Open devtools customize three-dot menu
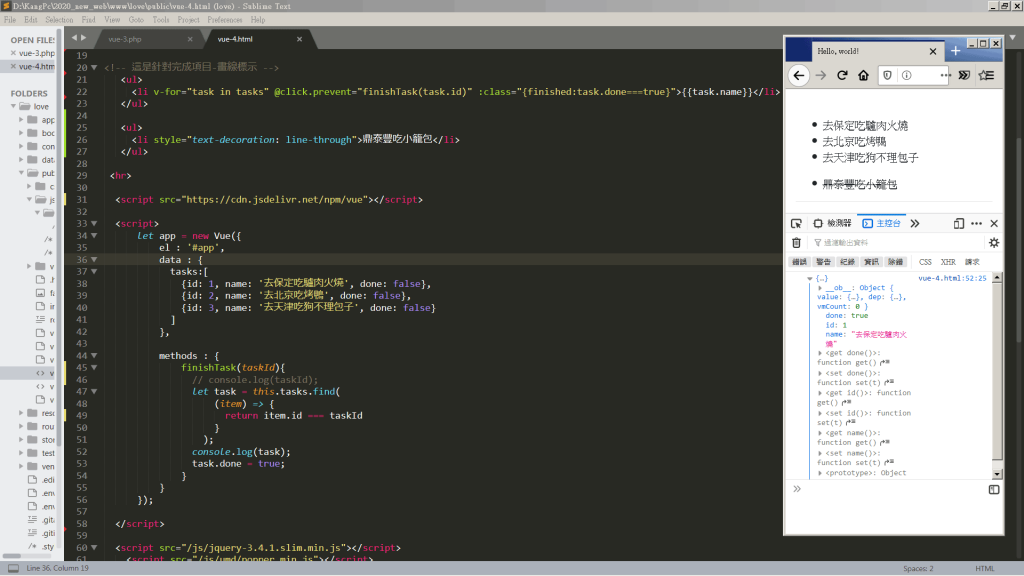The width and height of the screenshot is (1024, 576). [976, 223]
